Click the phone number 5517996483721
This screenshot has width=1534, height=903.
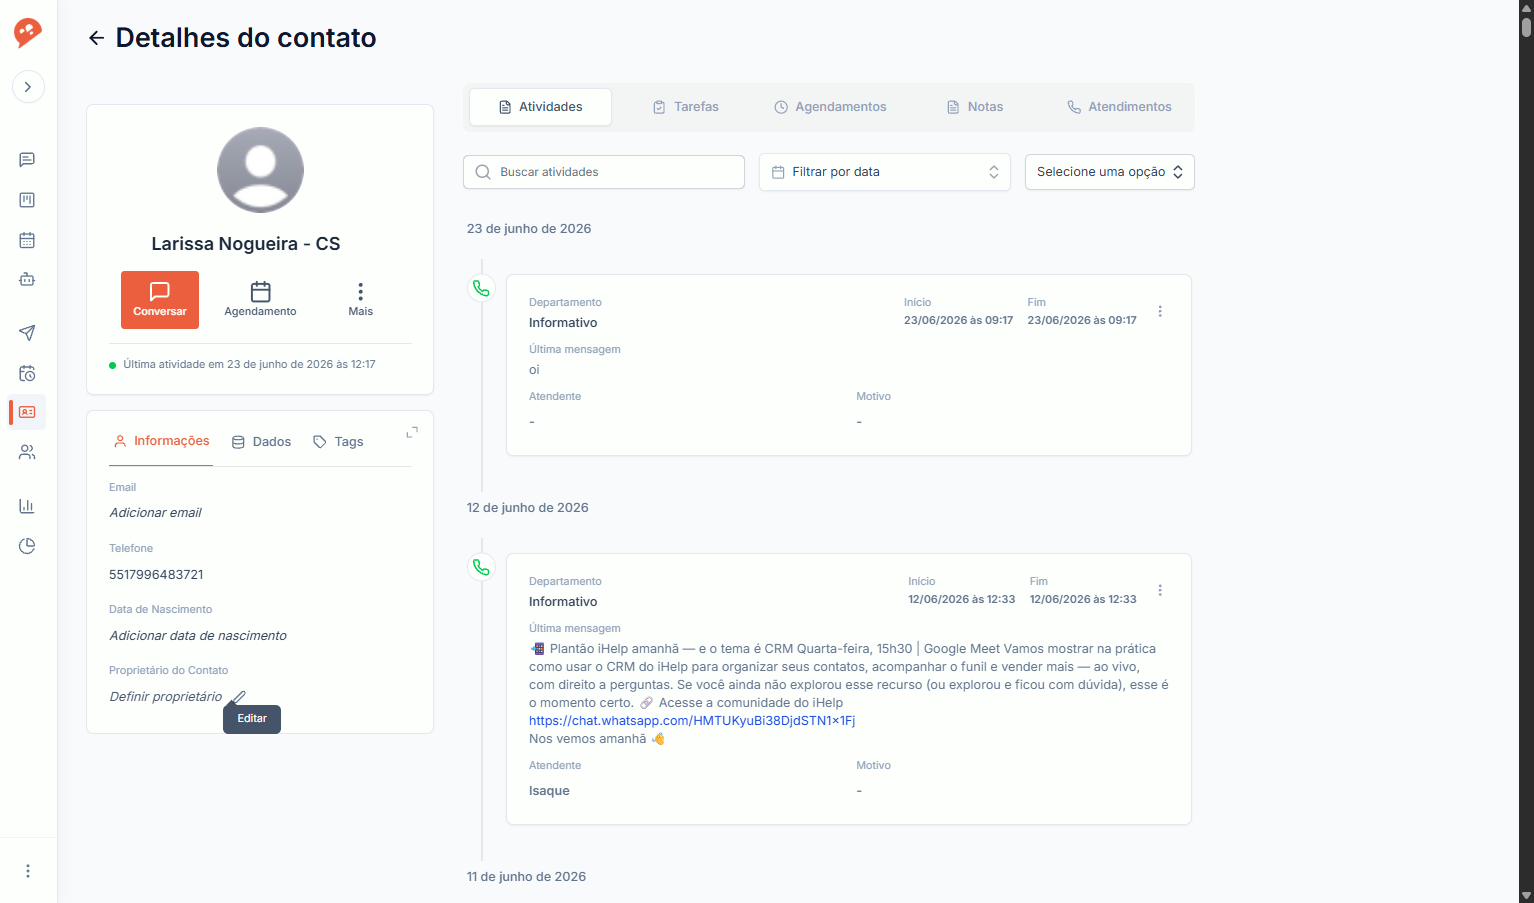tap(156, 575)
